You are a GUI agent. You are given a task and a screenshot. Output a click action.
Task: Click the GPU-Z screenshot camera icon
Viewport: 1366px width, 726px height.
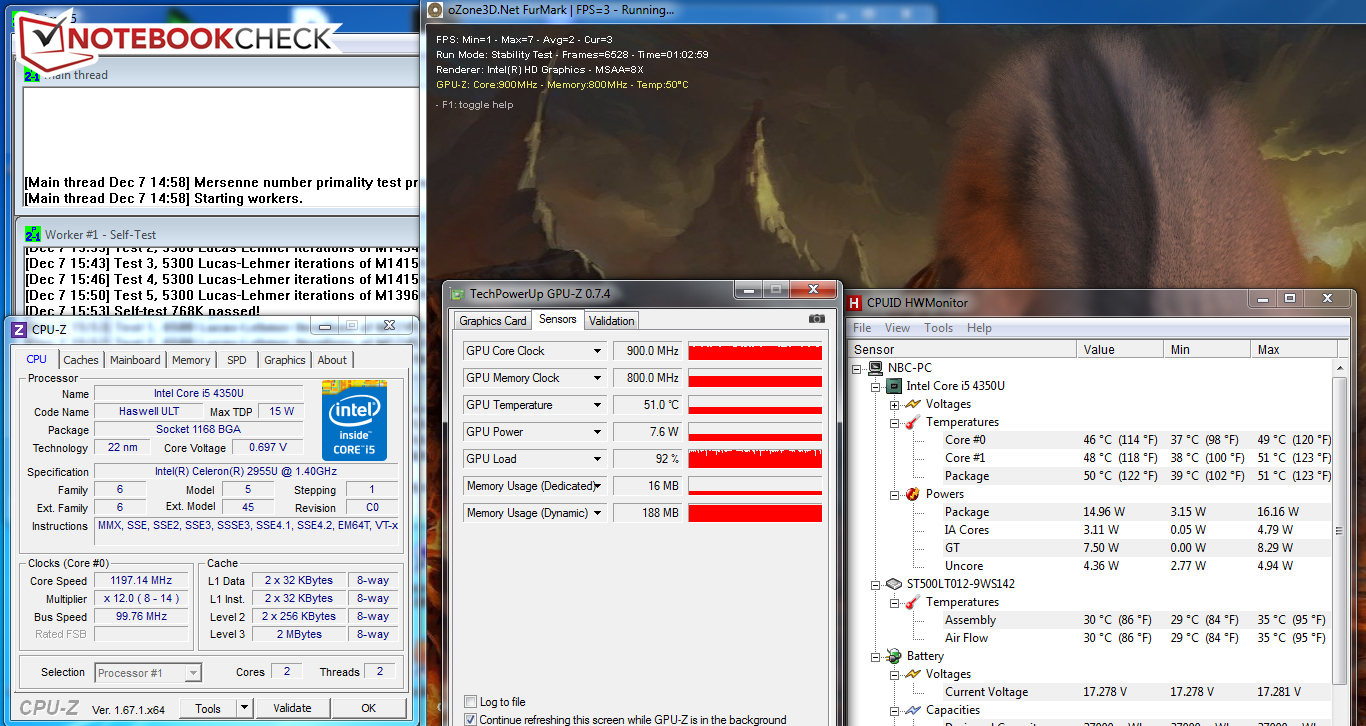click(817, 319)
